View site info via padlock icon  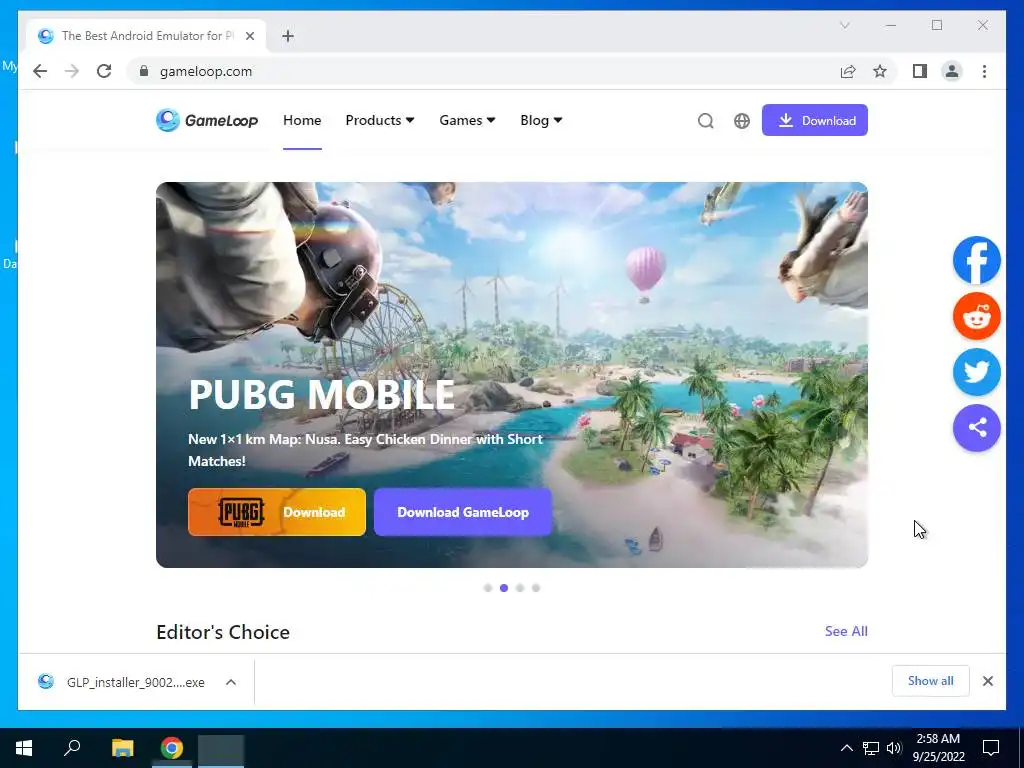point(144,71)
